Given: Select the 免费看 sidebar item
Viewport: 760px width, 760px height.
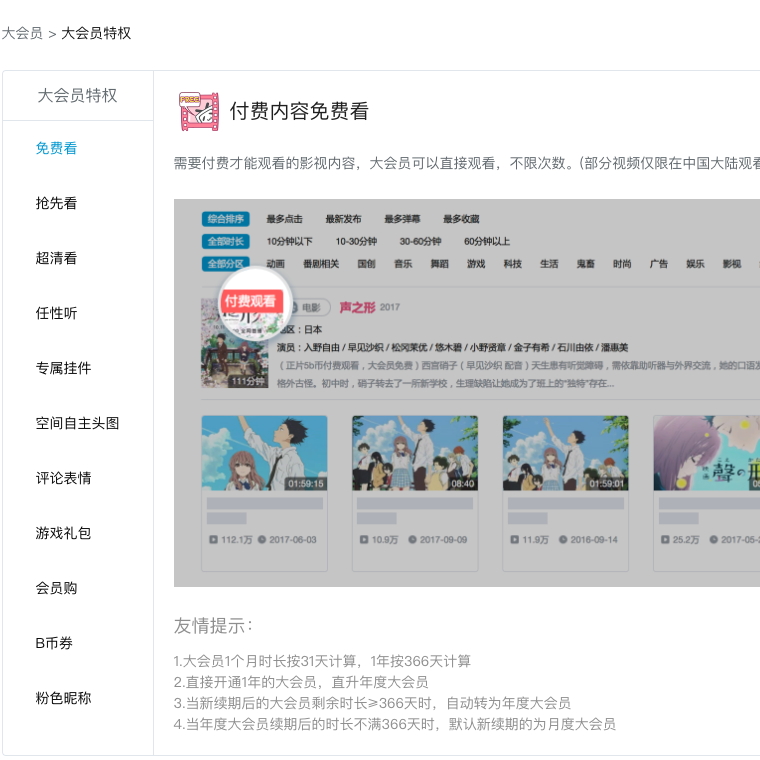Looking at the screenshot, I should pyautogui.click(x=56, y=148).
